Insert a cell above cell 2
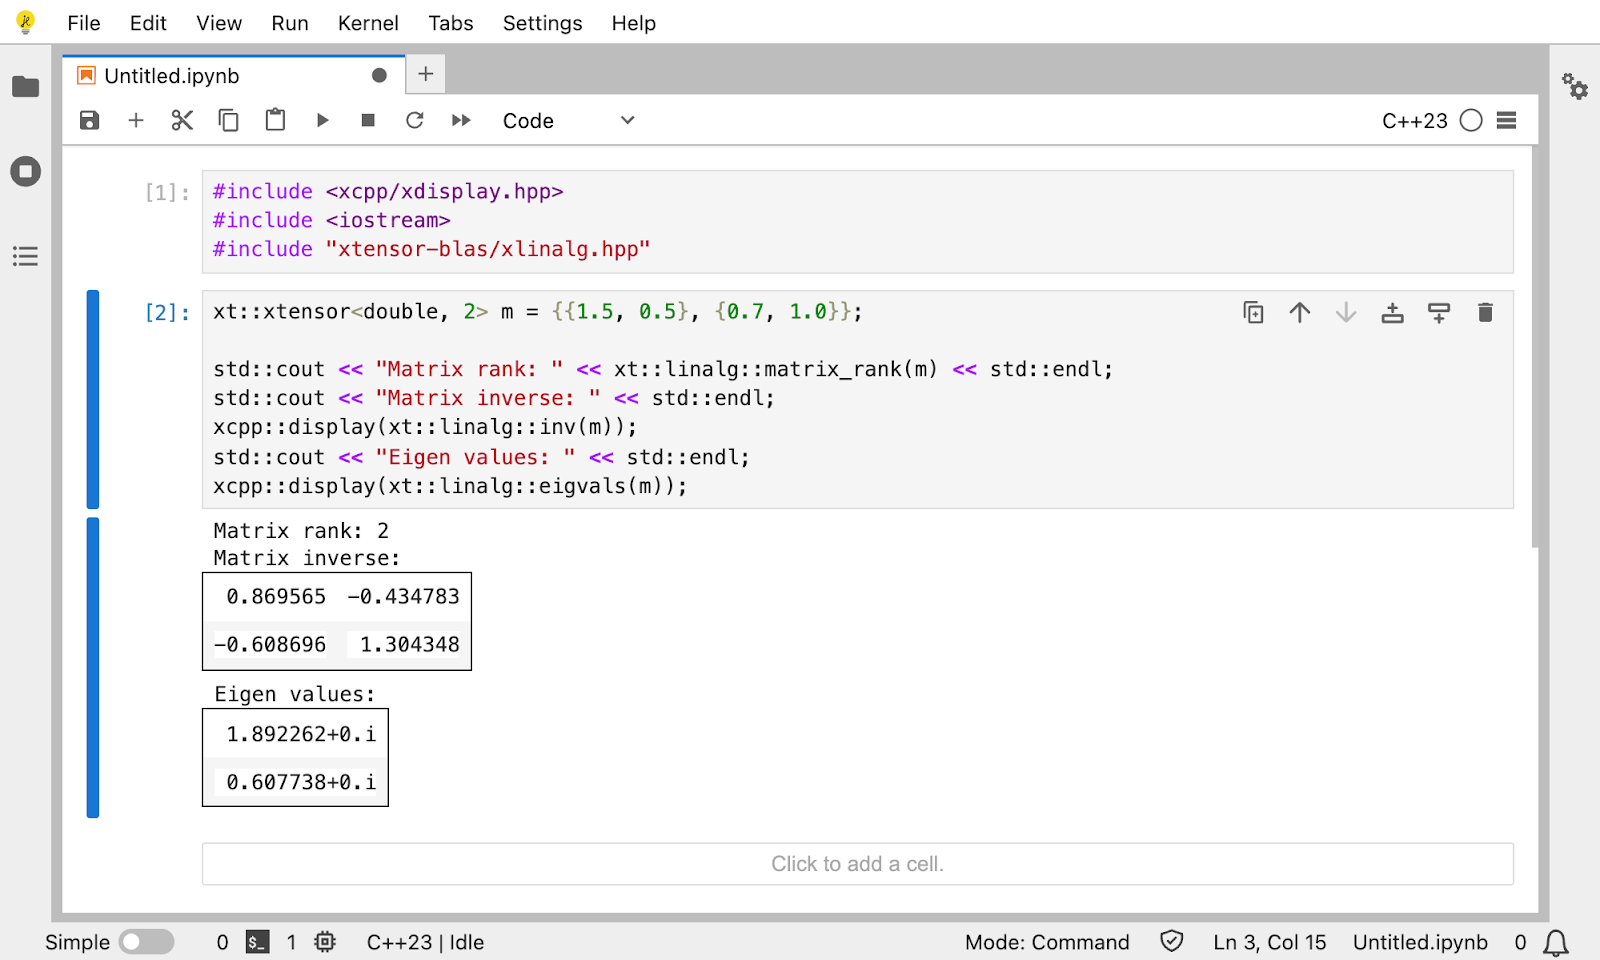Screen dimensions: 1600x960 tap(1392, 313)
